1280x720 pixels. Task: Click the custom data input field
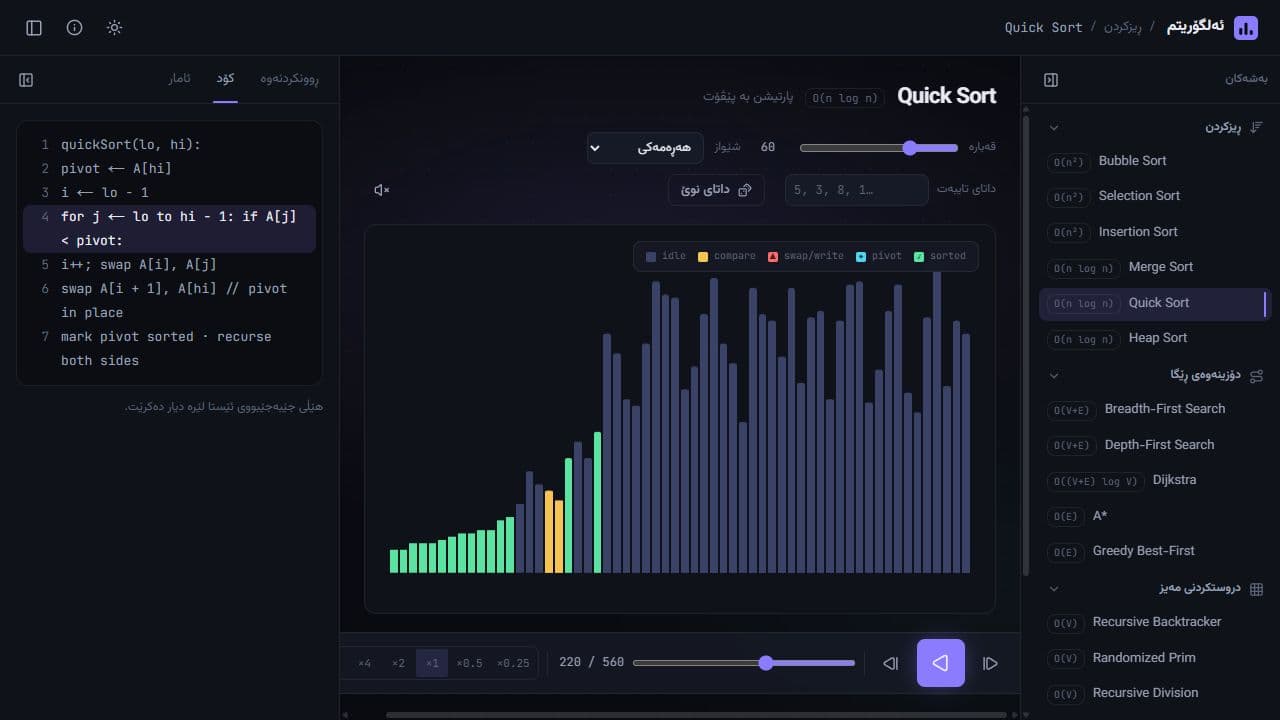tap(857, 190)
